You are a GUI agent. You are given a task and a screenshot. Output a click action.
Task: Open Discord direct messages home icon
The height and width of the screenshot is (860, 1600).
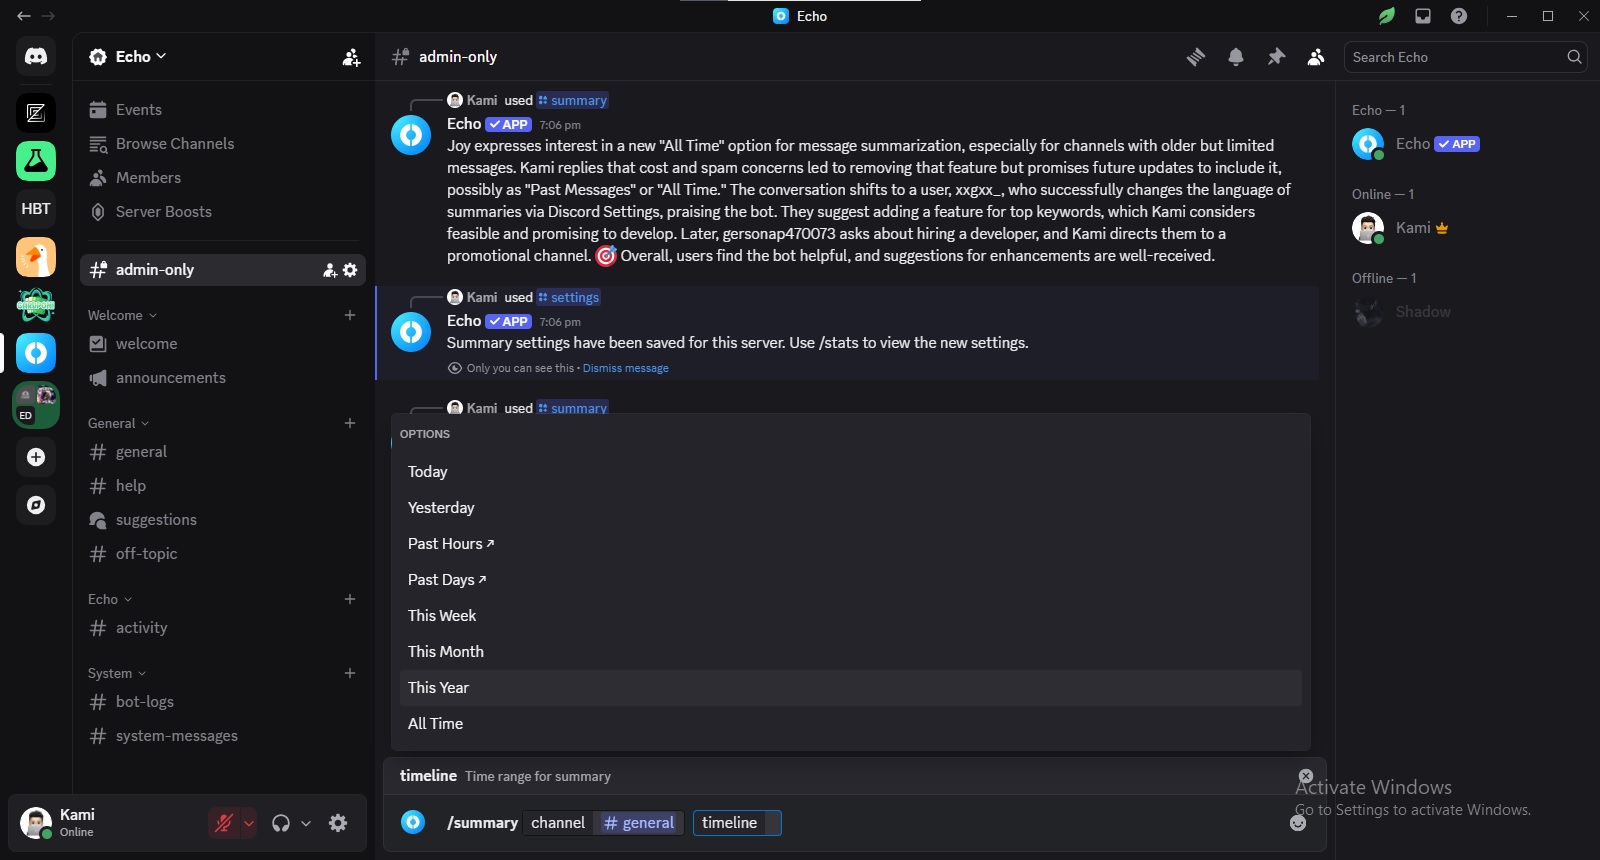(x=36, y=57)
